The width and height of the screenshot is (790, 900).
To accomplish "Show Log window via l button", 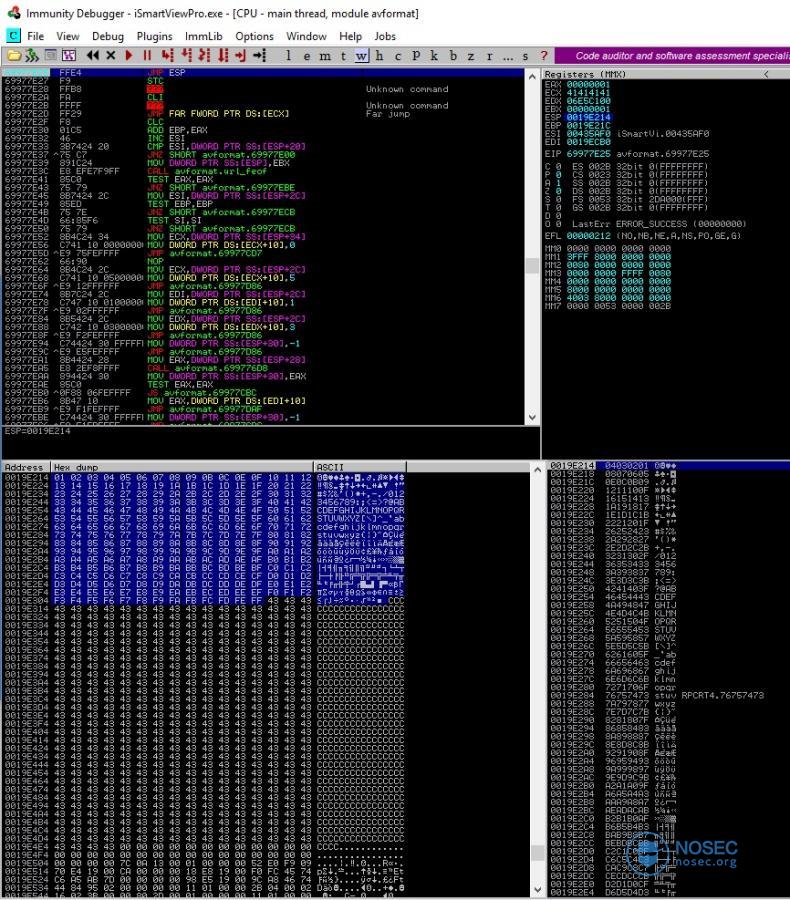I will click(x=288, y=56).
